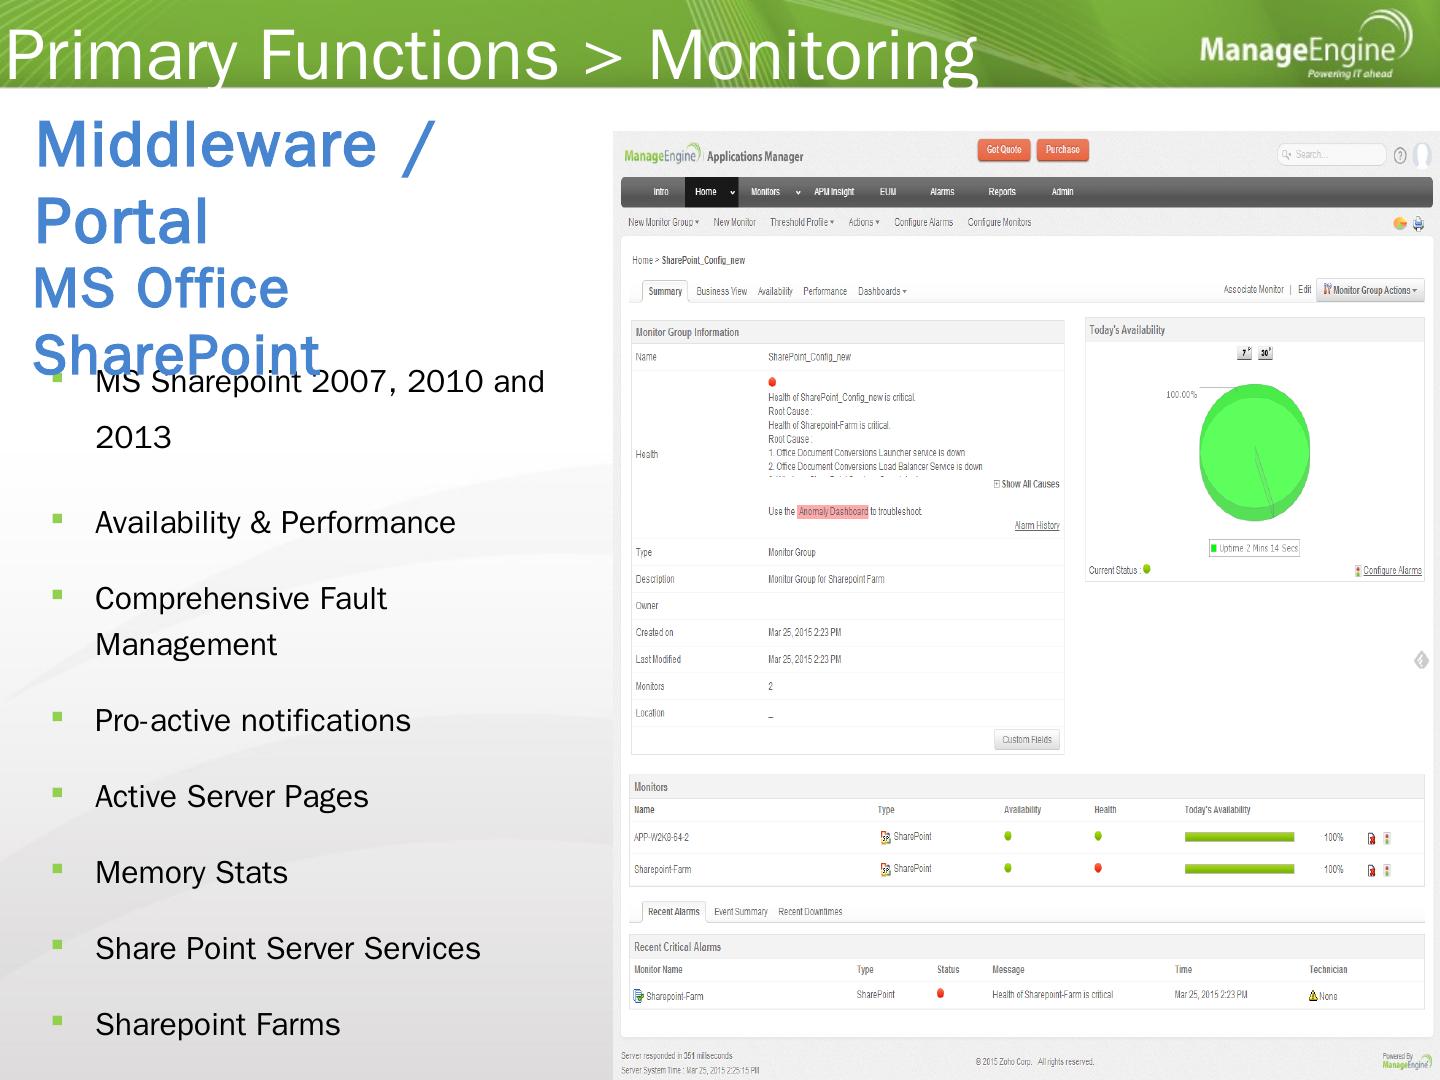1440x1080 pixels.
Task: Open the Intro menu tab
Action: coord(661,192)
